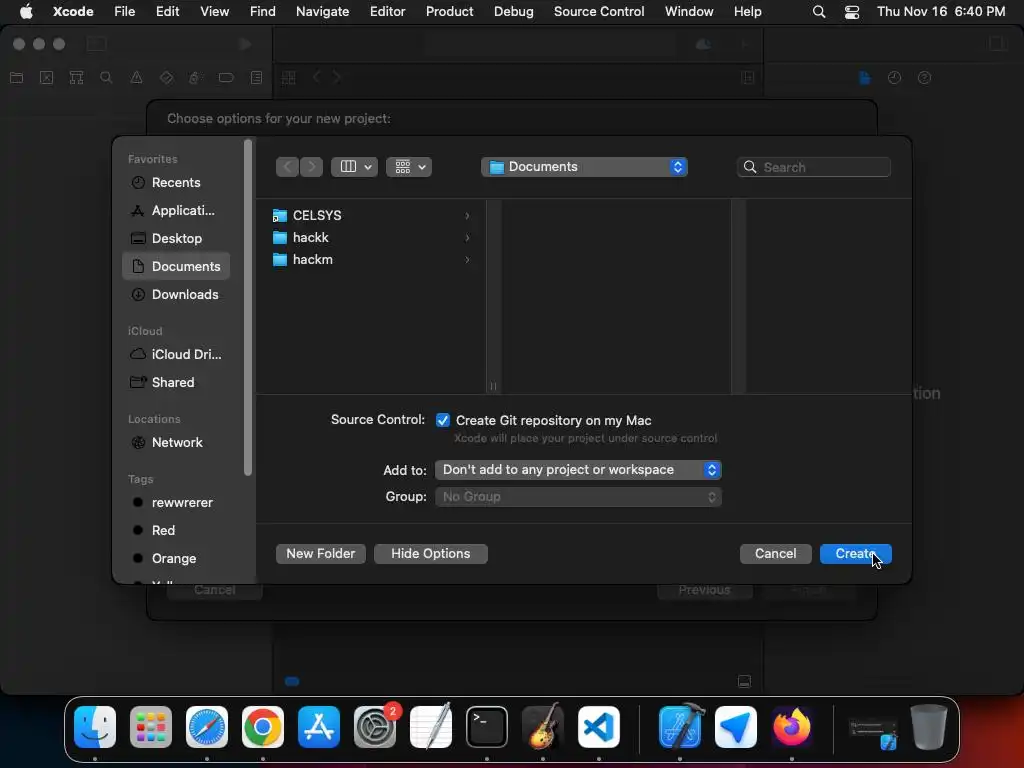Screen dimensions: 1024x768
Task: Click the sidebar scrollbar
Action: (x=248, y=307)
